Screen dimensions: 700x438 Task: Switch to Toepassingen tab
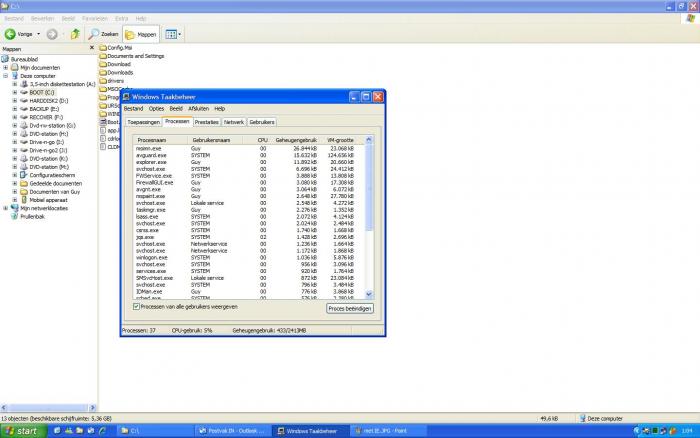tap(143, 122)
